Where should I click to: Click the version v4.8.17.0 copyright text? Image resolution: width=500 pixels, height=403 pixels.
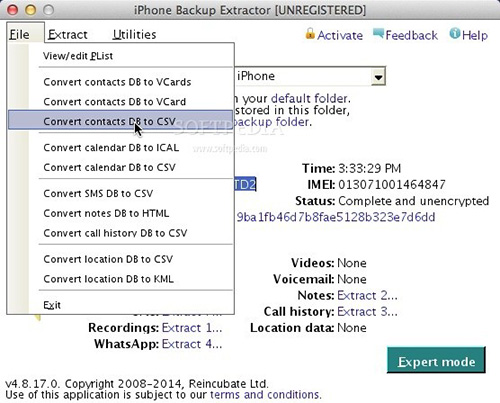point(137,384)
